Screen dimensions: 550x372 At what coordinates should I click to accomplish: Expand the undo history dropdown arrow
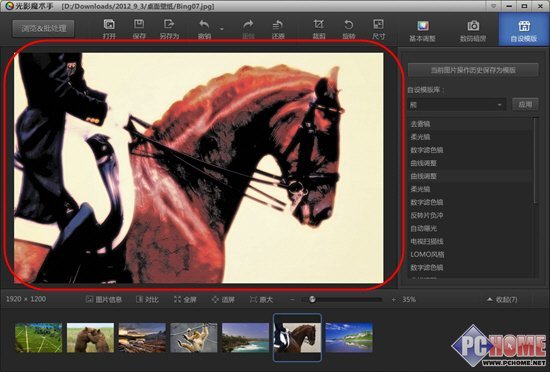click(222, 29)
